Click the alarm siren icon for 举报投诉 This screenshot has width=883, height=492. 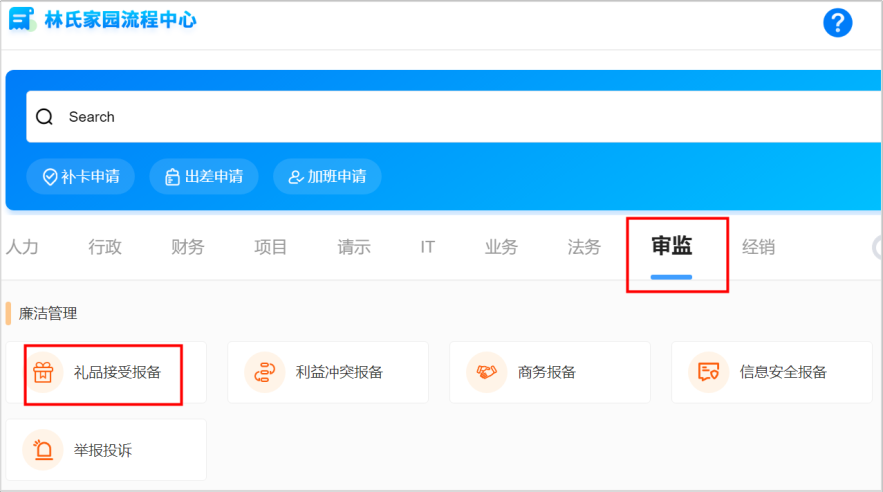click(43, 450)
